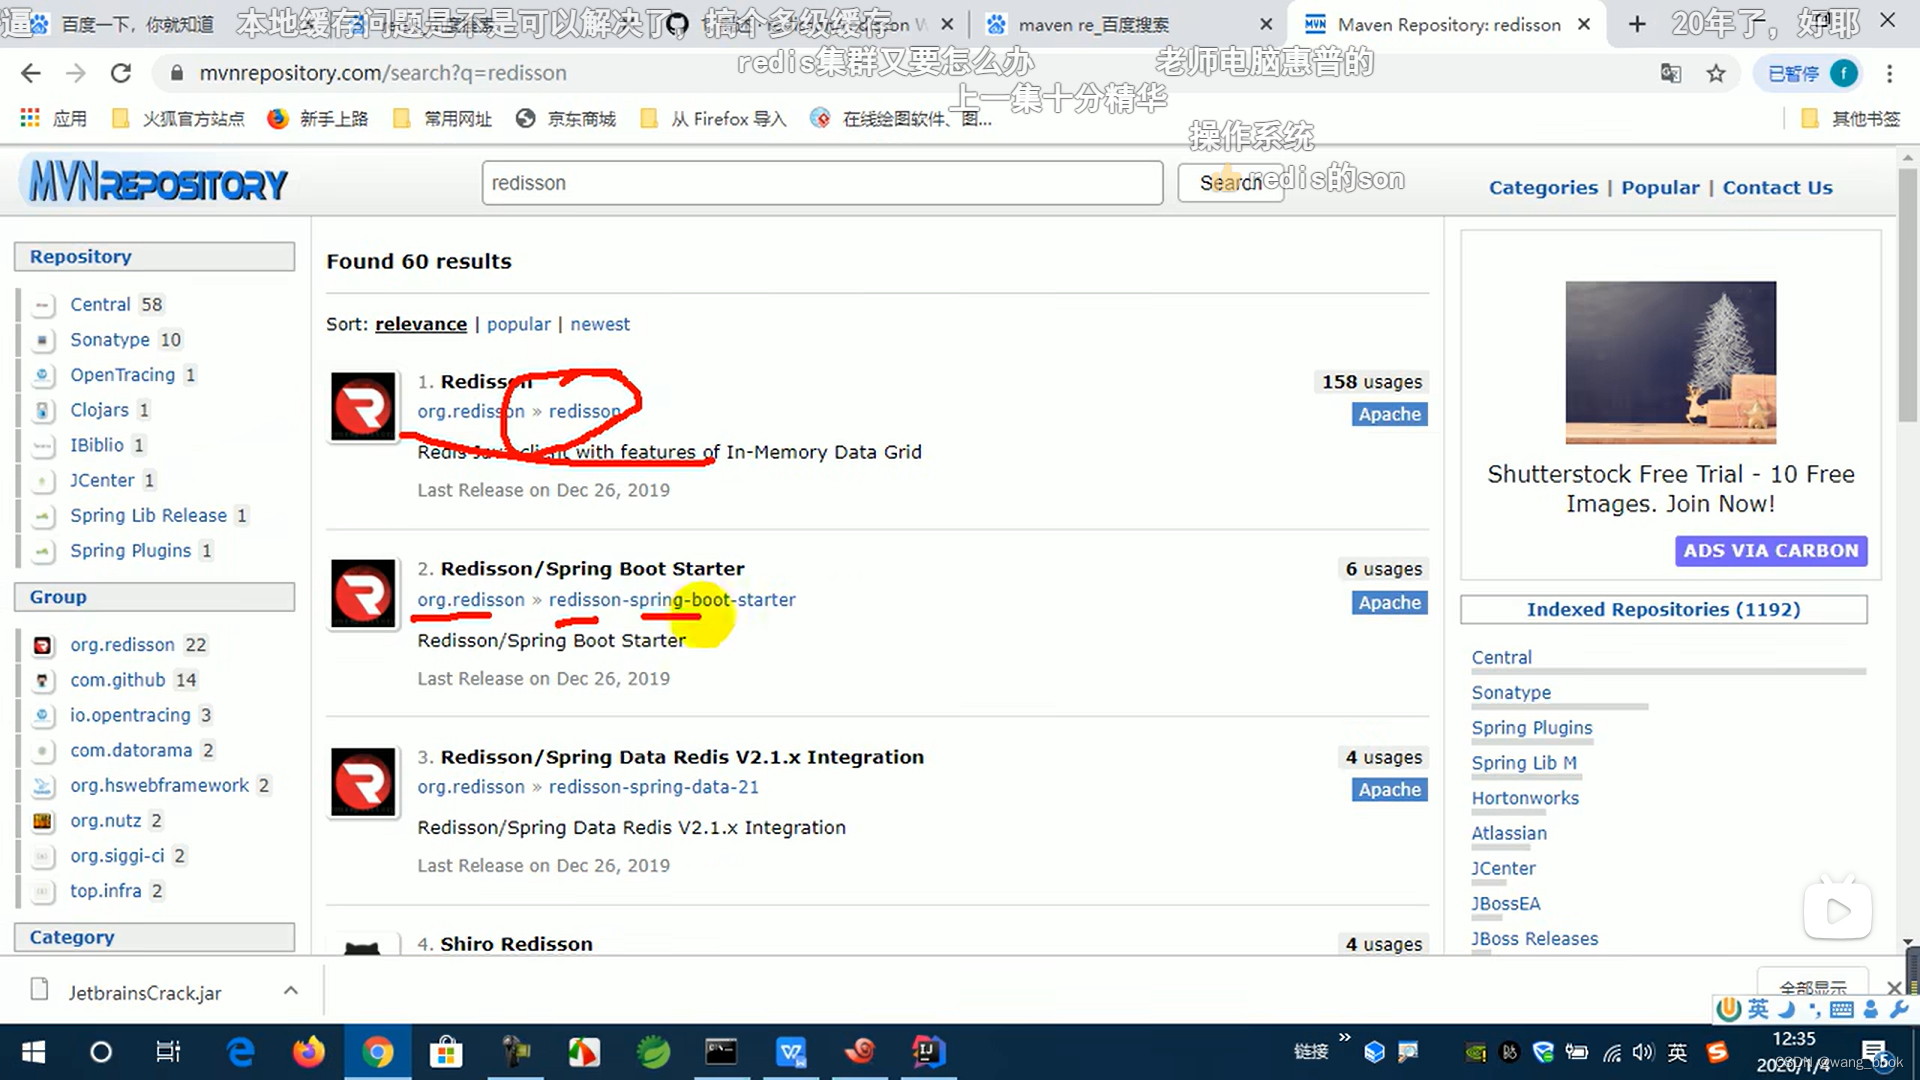Viewport: 1920px width, 1080px height.
Task: Sort results by newest
Action: pos(600,324)
